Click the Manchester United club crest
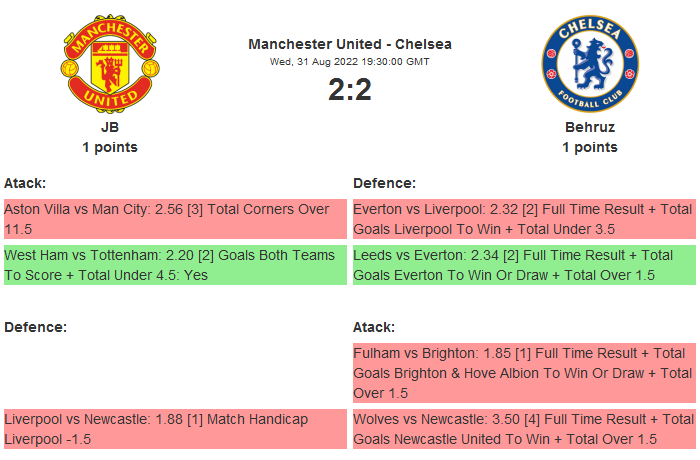700x460 pixels. pos(109,66)
